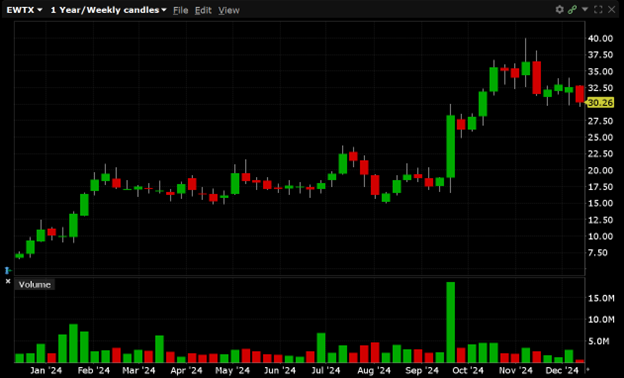
Task: Click the green chain link grouping icon
Action: (572, 9)
